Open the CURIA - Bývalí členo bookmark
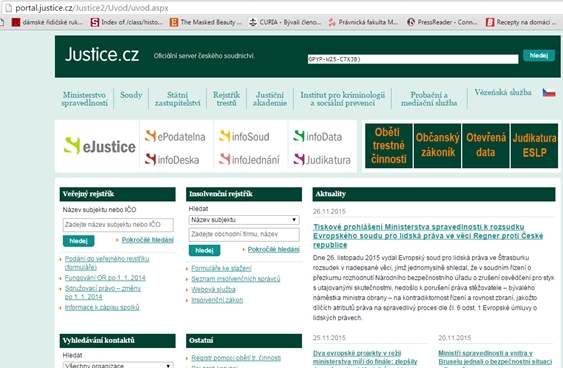 click(x=285, y=22)
